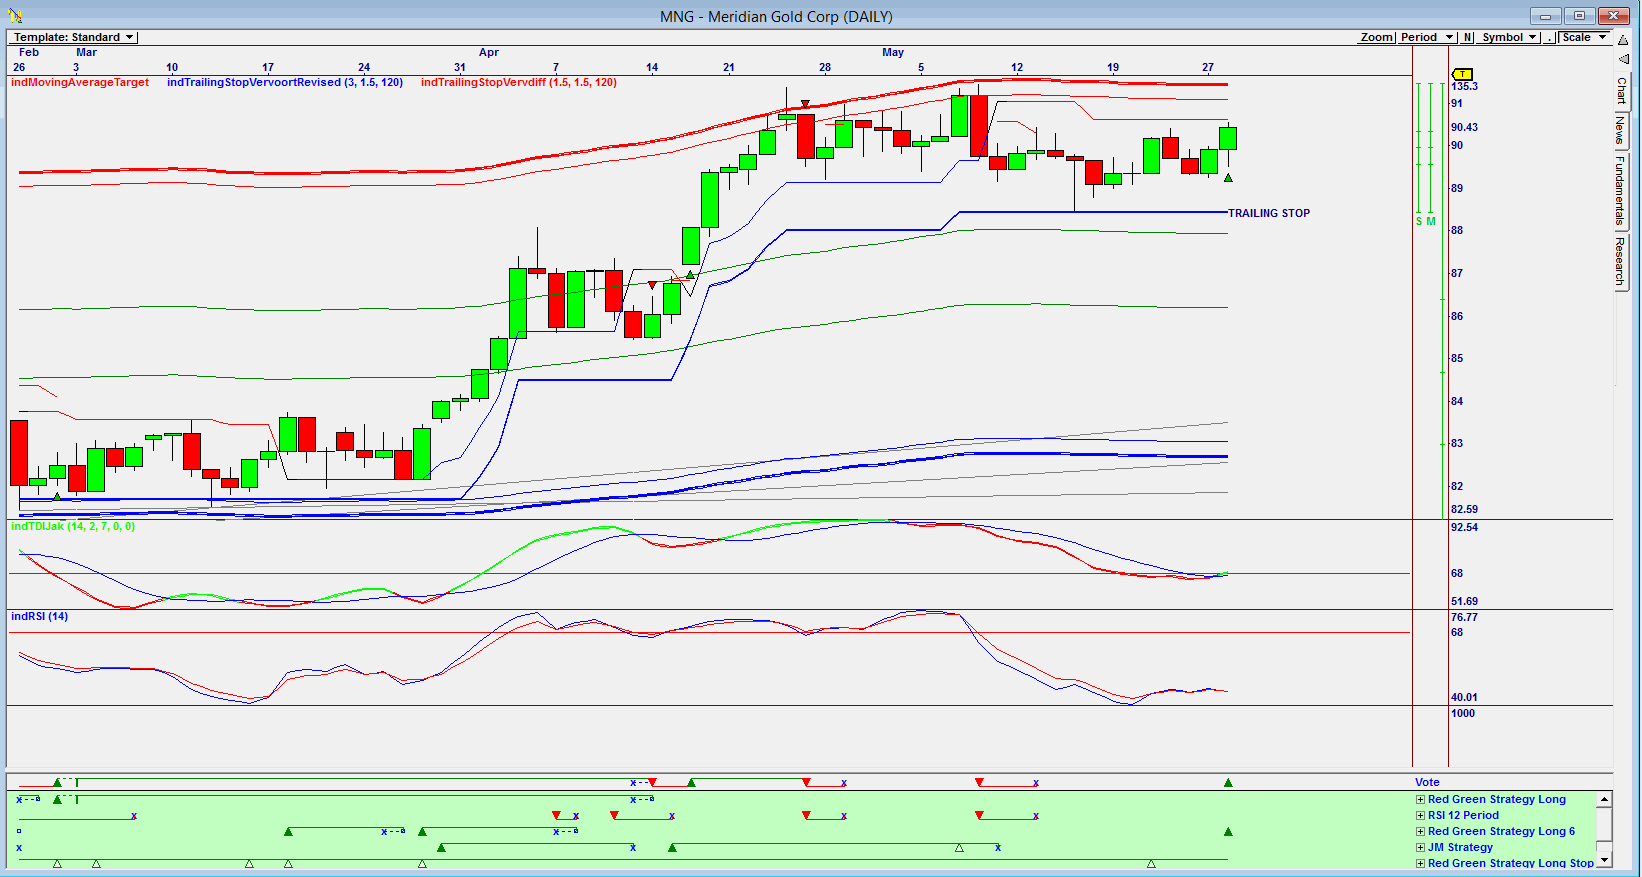Screen dimensions: 1642x877
Task: Select the Red Green Strategy Long label
Action: coord(1496,799)
